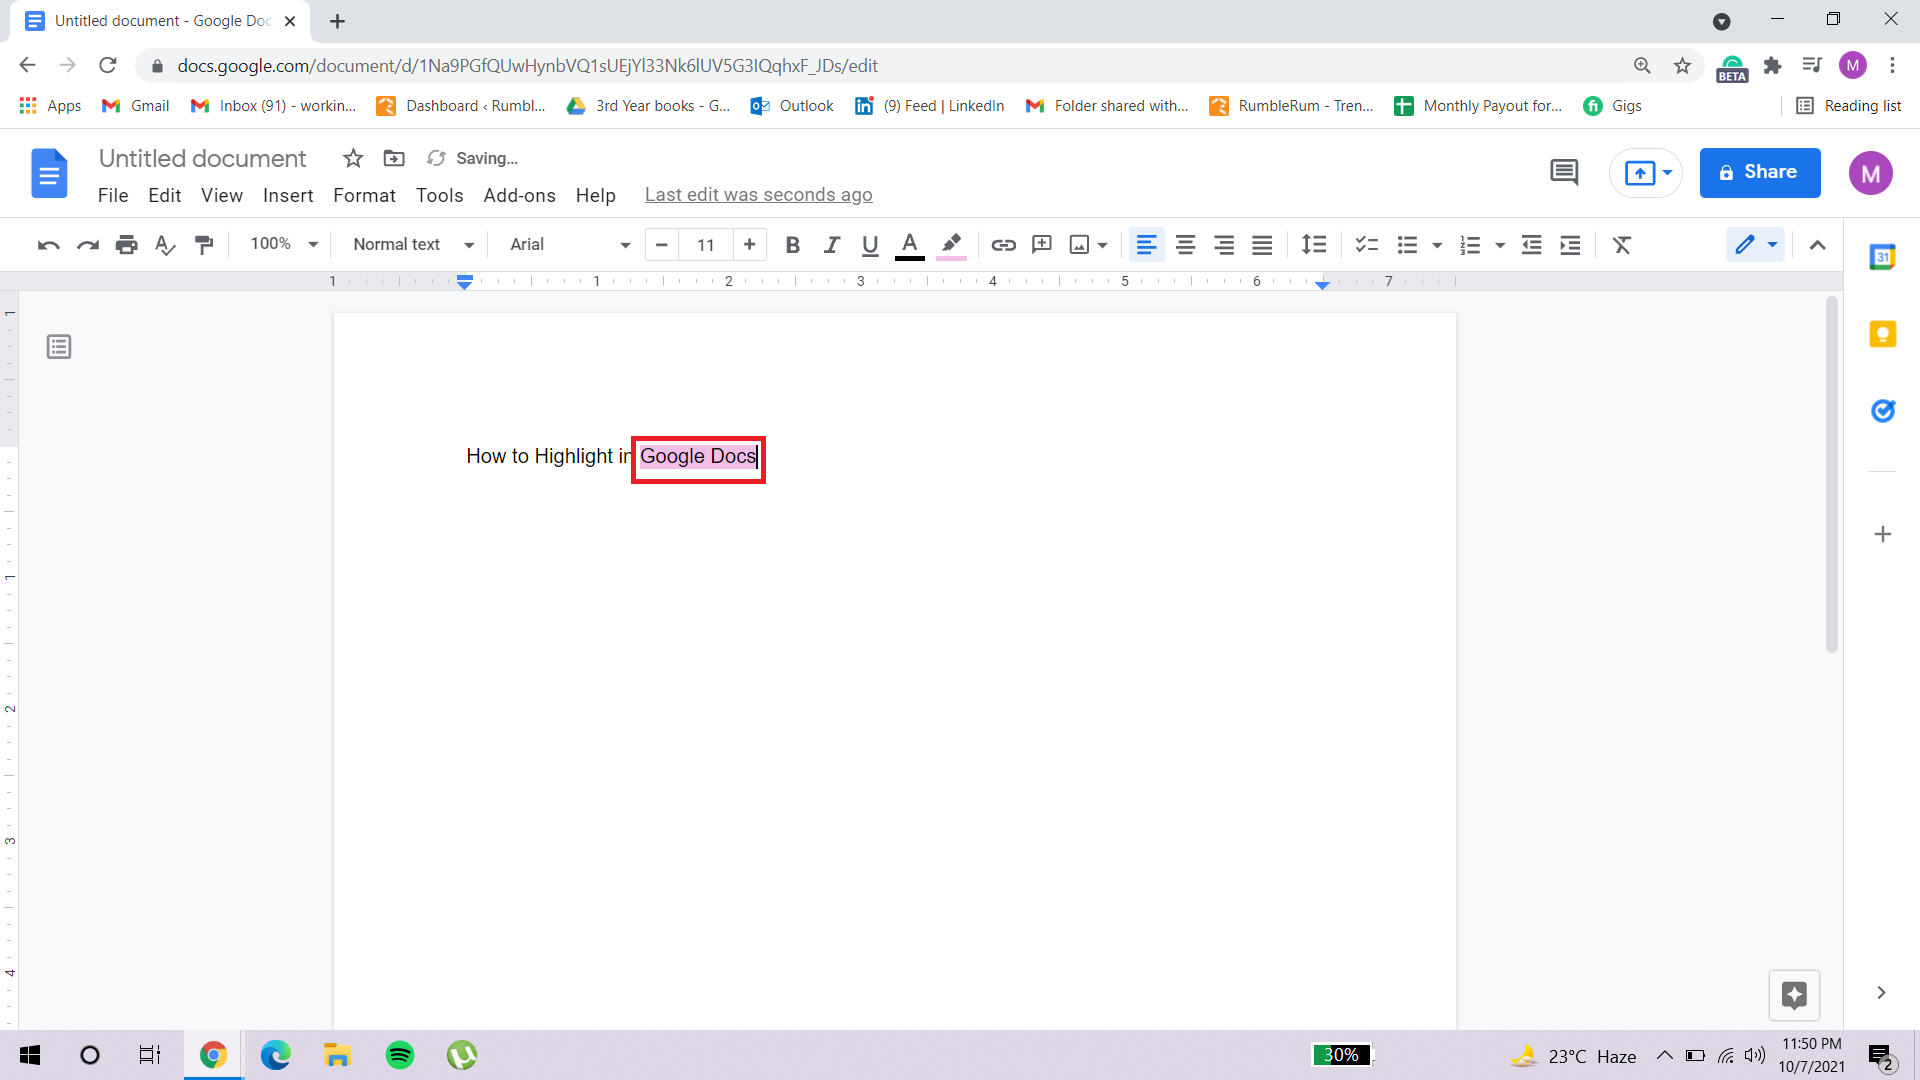The width and height of the screenshot is (1920, 1080).
Task: Open Google Keep side panel
Action: (1883, 334)
